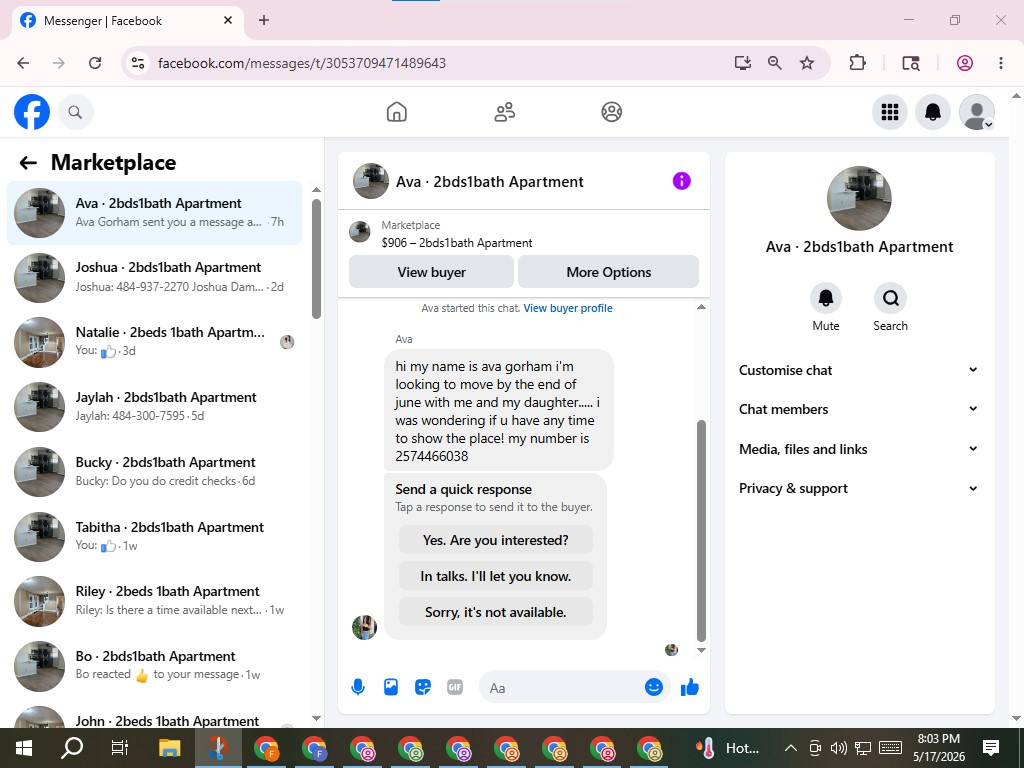Open the GIF picker icon
The width and height of the screenshot is (1024, 768).
point(455,687)
